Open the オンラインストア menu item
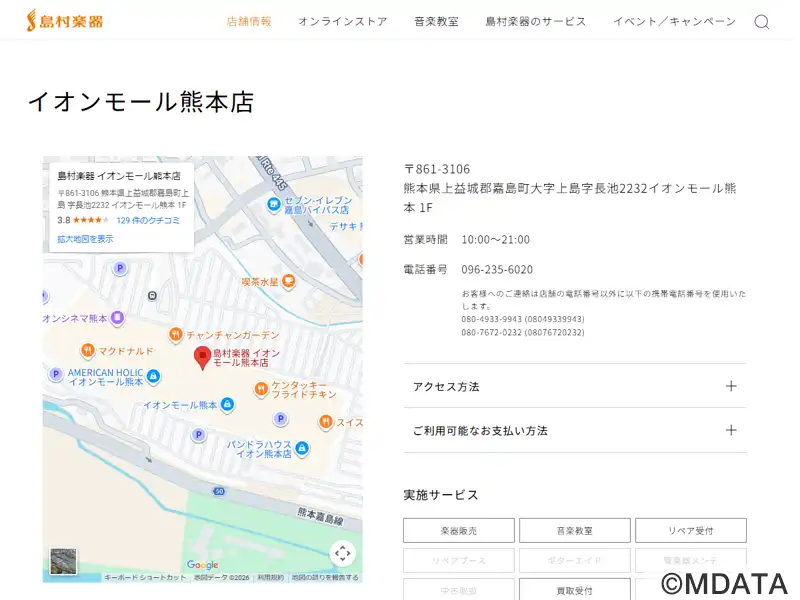800x600 pixels. pyautogui.click(x=342, y=21)
